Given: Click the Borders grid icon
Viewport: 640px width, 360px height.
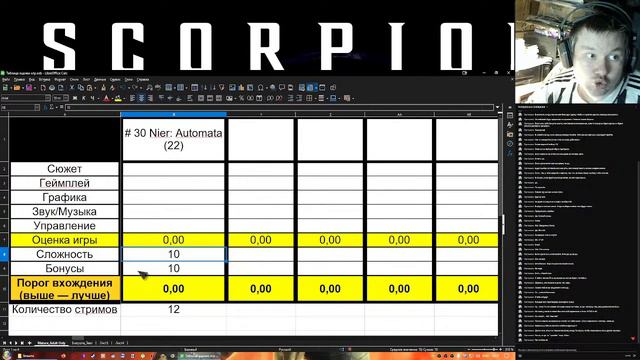Looking at the screenshot, I should point(309,98).
